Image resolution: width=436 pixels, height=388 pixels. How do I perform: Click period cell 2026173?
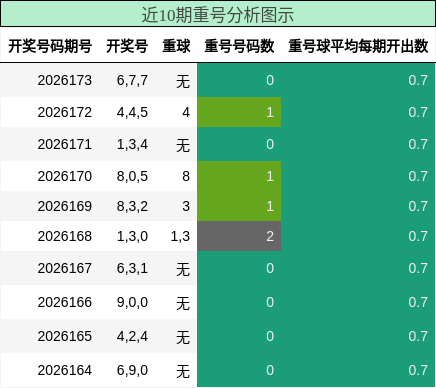point(65,80)
